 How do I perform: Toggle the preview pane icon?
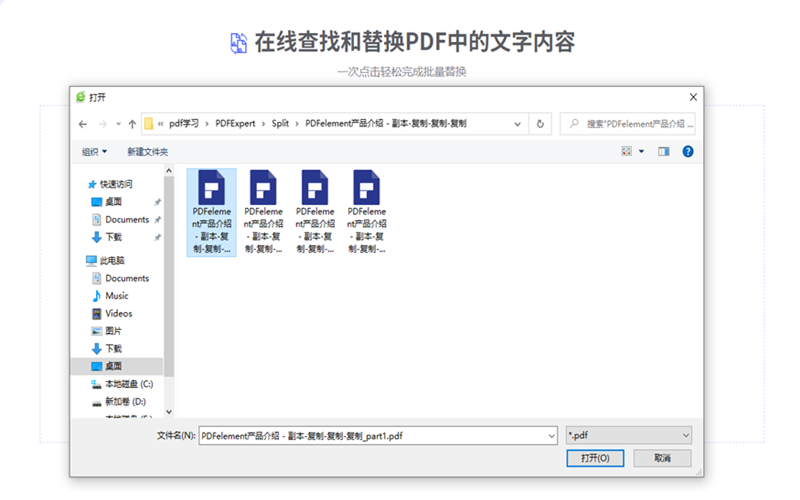pos(663,151)
